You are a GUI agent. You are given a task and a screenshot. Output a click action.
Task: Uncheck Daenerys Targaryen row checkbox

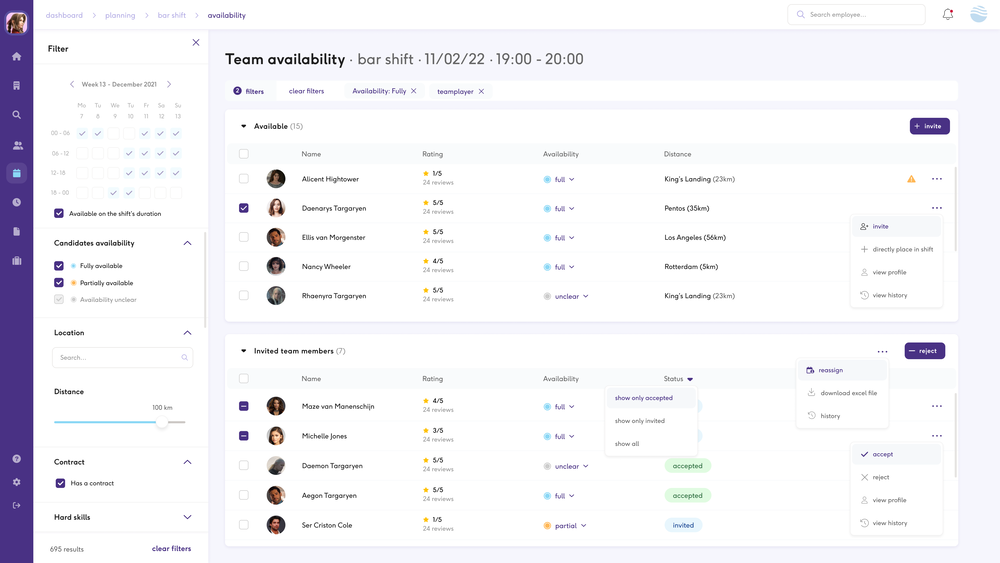click(x=244, y=208)
